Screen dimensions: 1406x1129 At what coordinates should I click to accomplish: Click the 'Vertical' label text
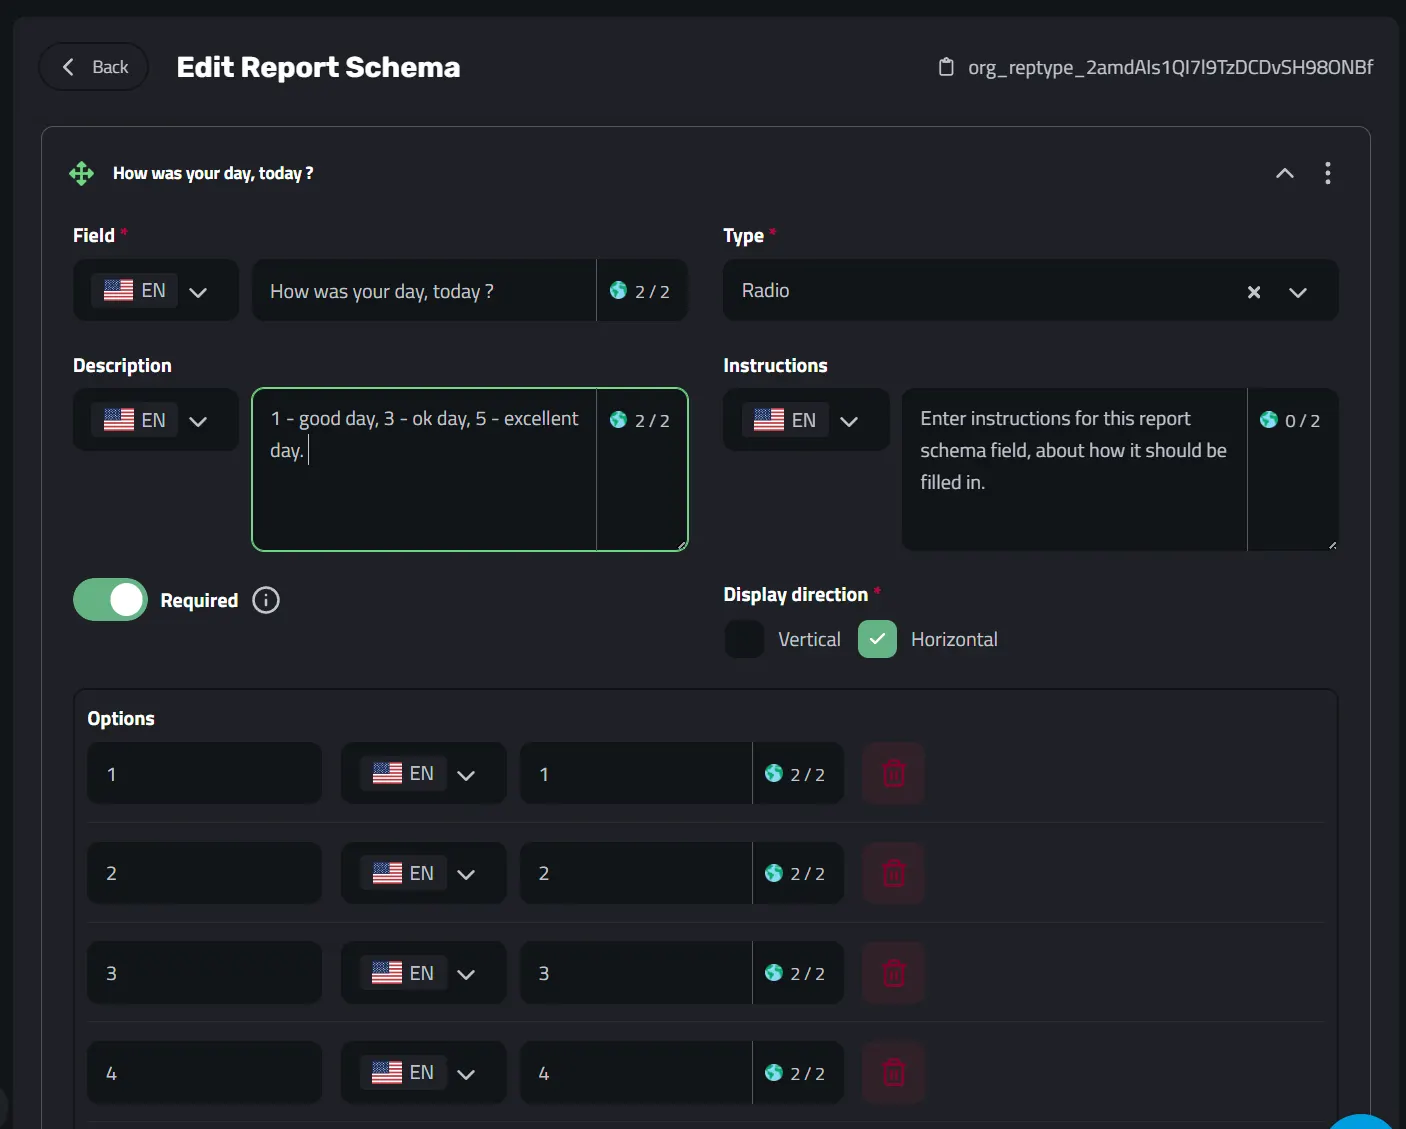tap(809, 639)
